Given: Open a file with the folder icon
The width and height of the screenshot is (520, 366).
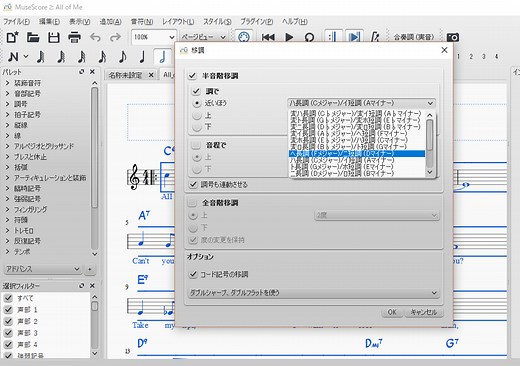Looking at the screenshot, I should [33, 37].
